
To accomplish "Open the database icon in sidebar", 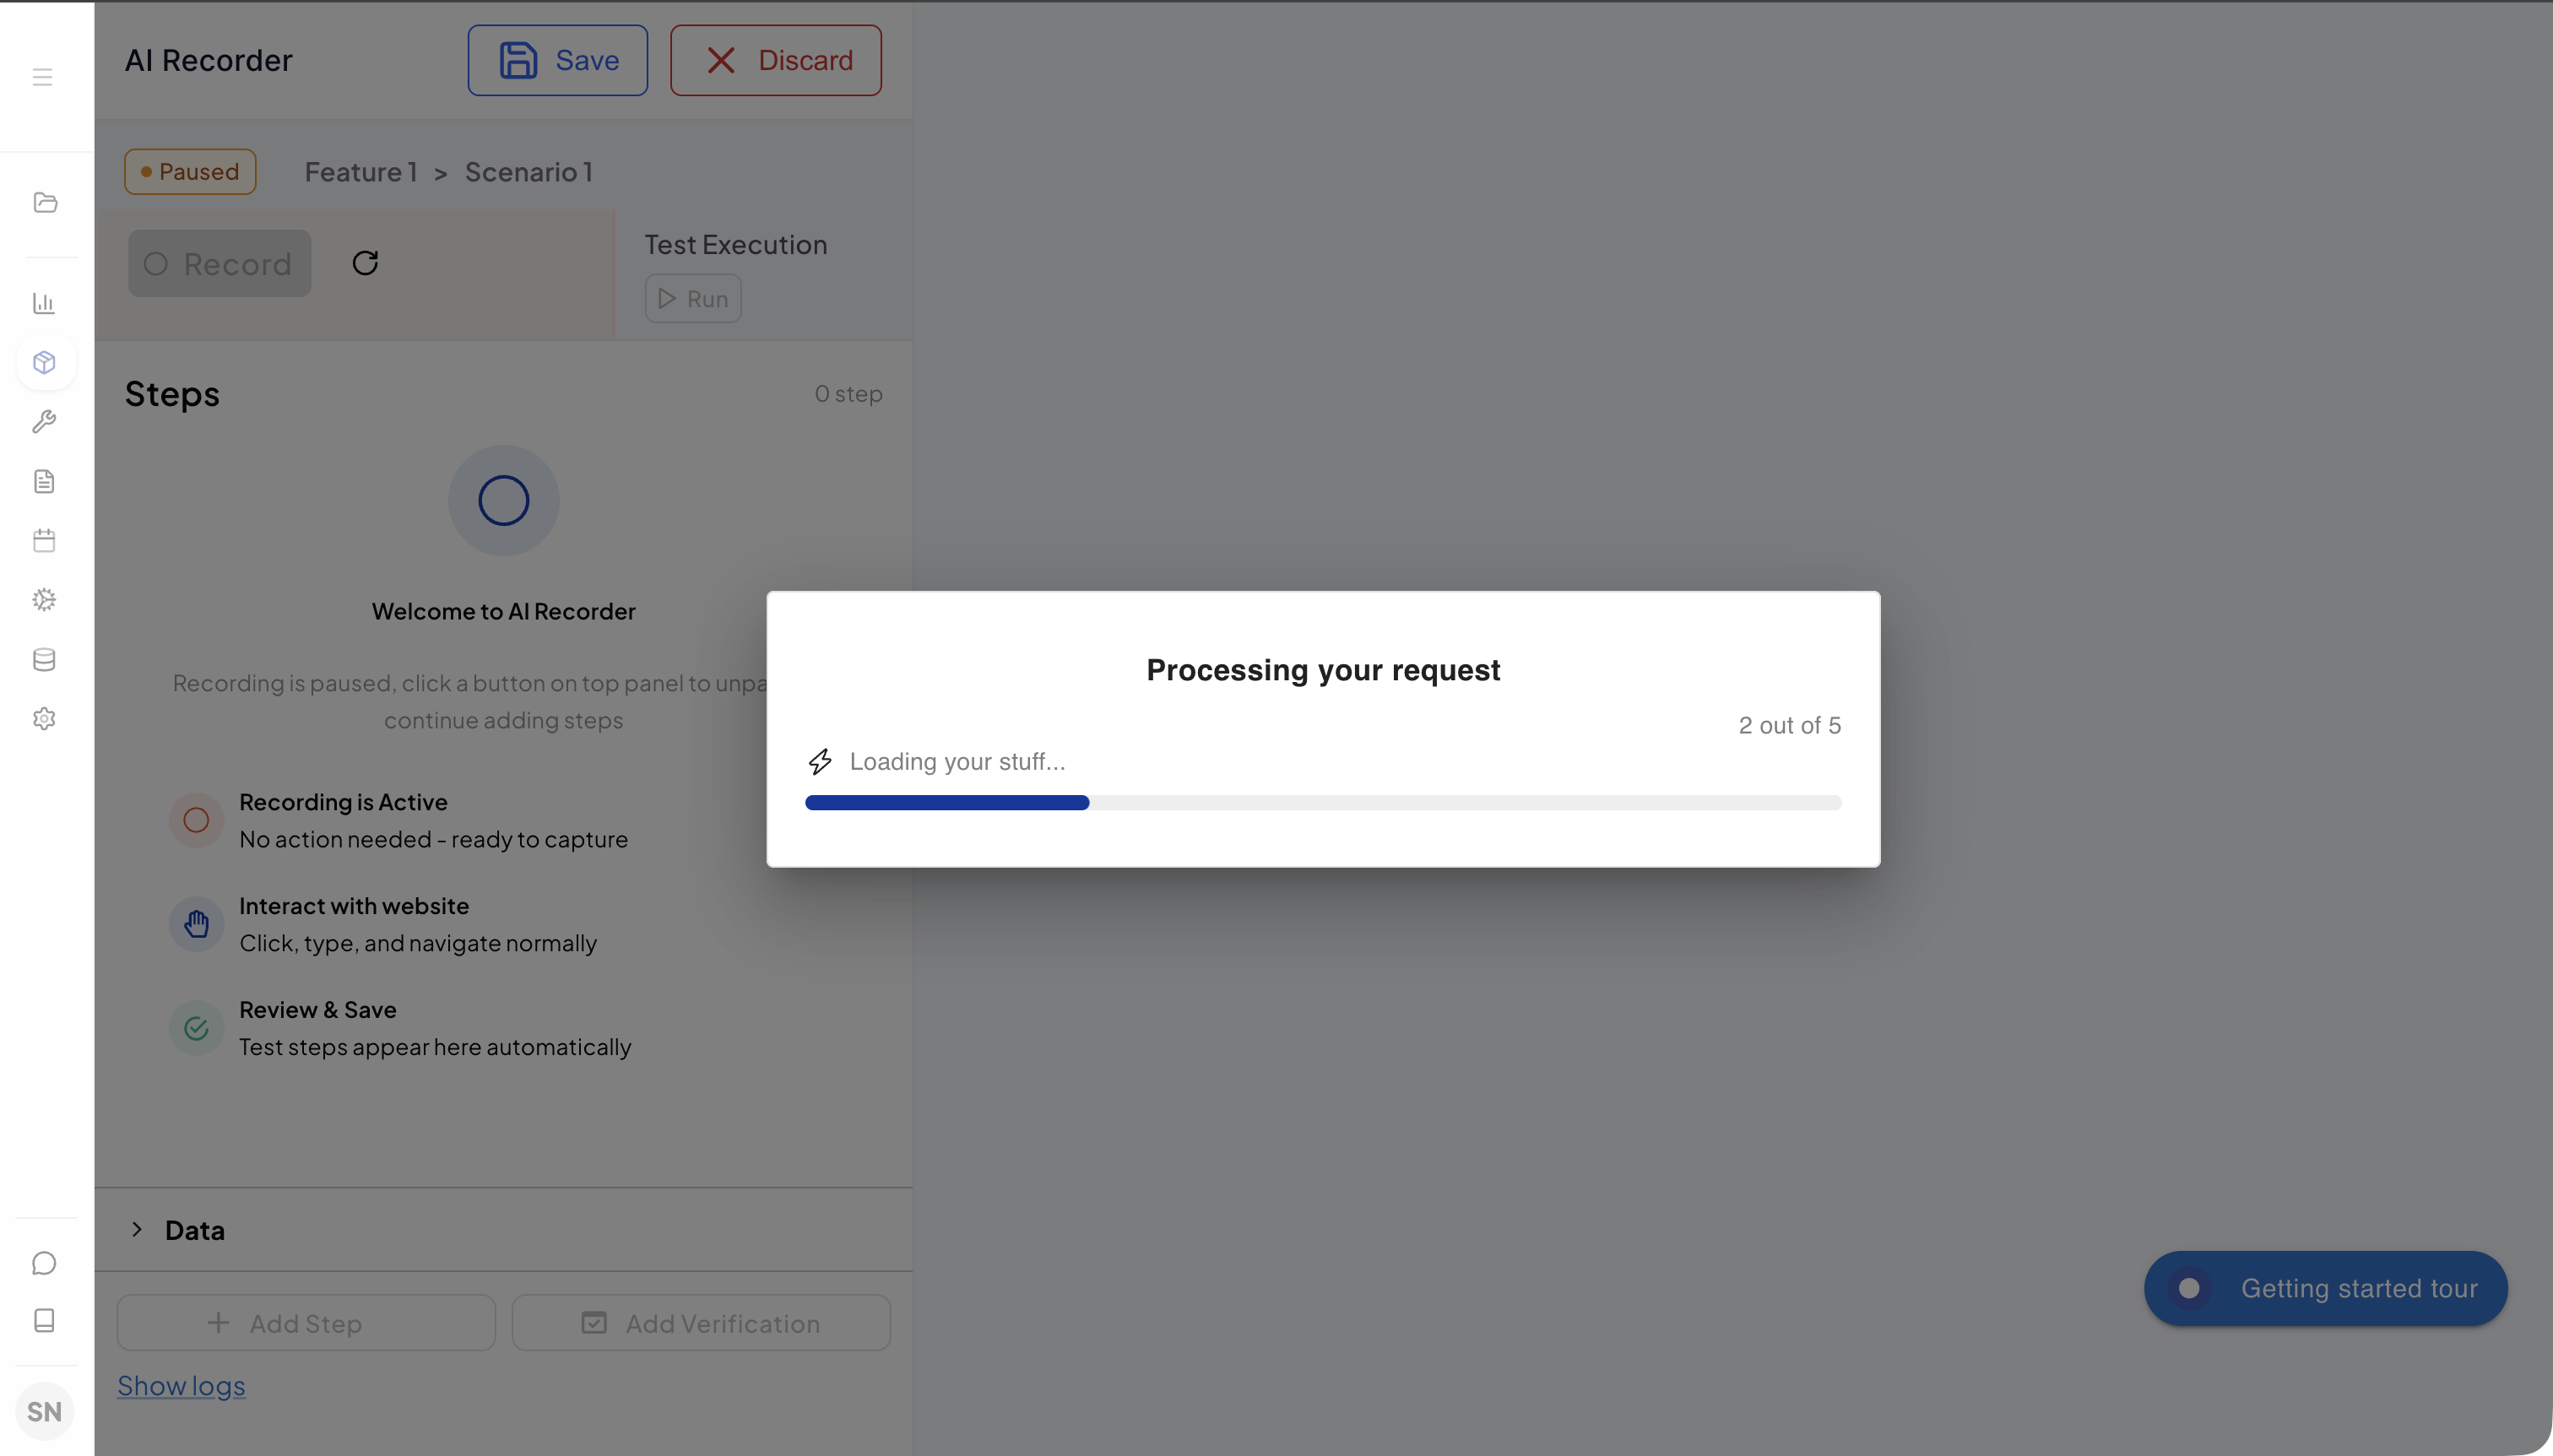I will [44, 659].
